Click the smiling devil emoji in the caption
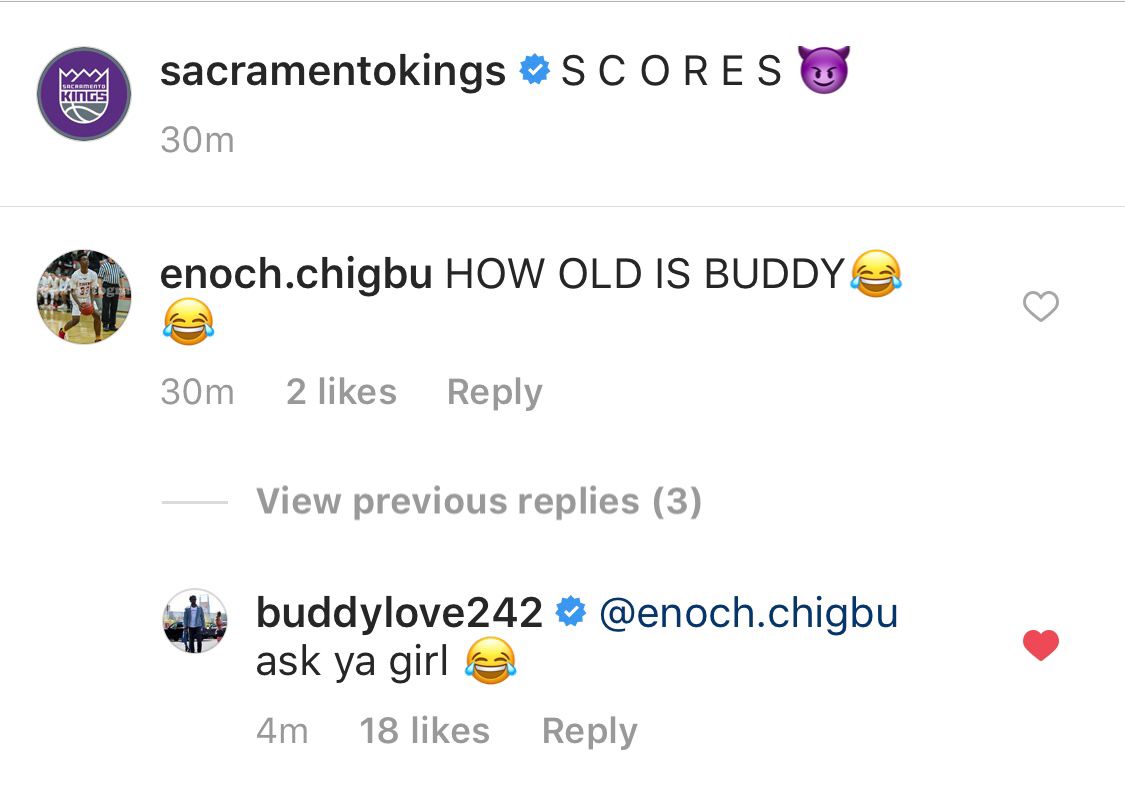Screen dimensions: 1125x793 pyautogui.click(x=823, y=70)
